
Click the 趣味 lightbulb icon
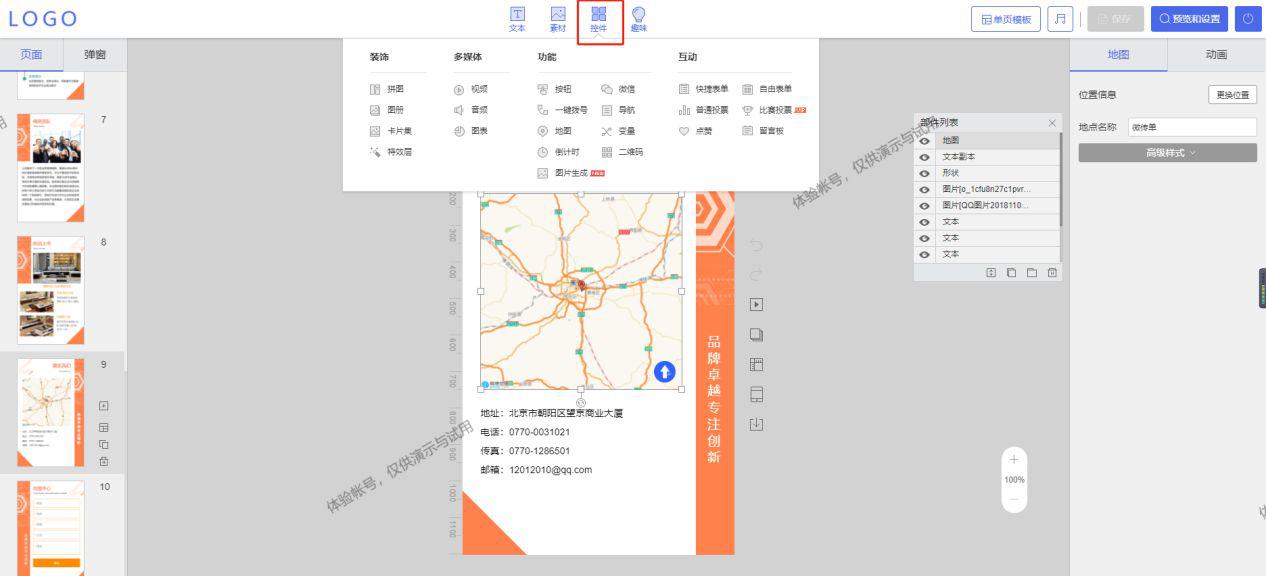(x=638, y=19)
